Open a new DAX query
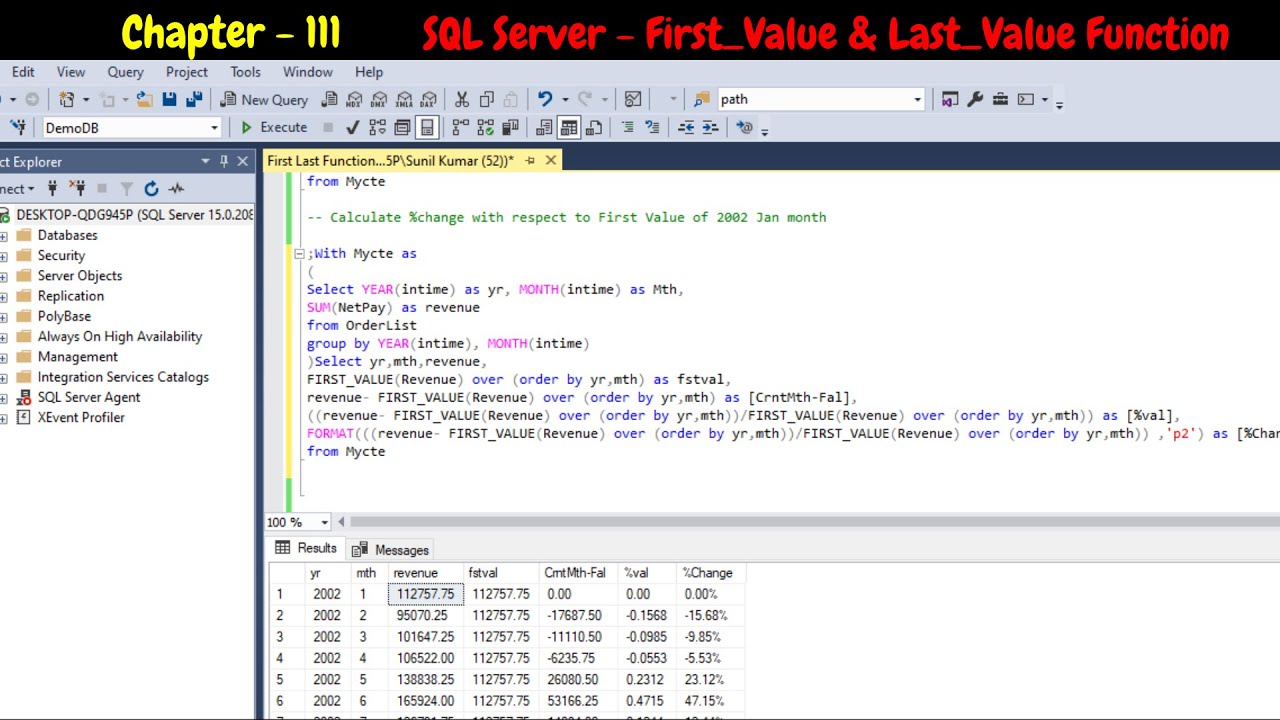 coord(428,99)
